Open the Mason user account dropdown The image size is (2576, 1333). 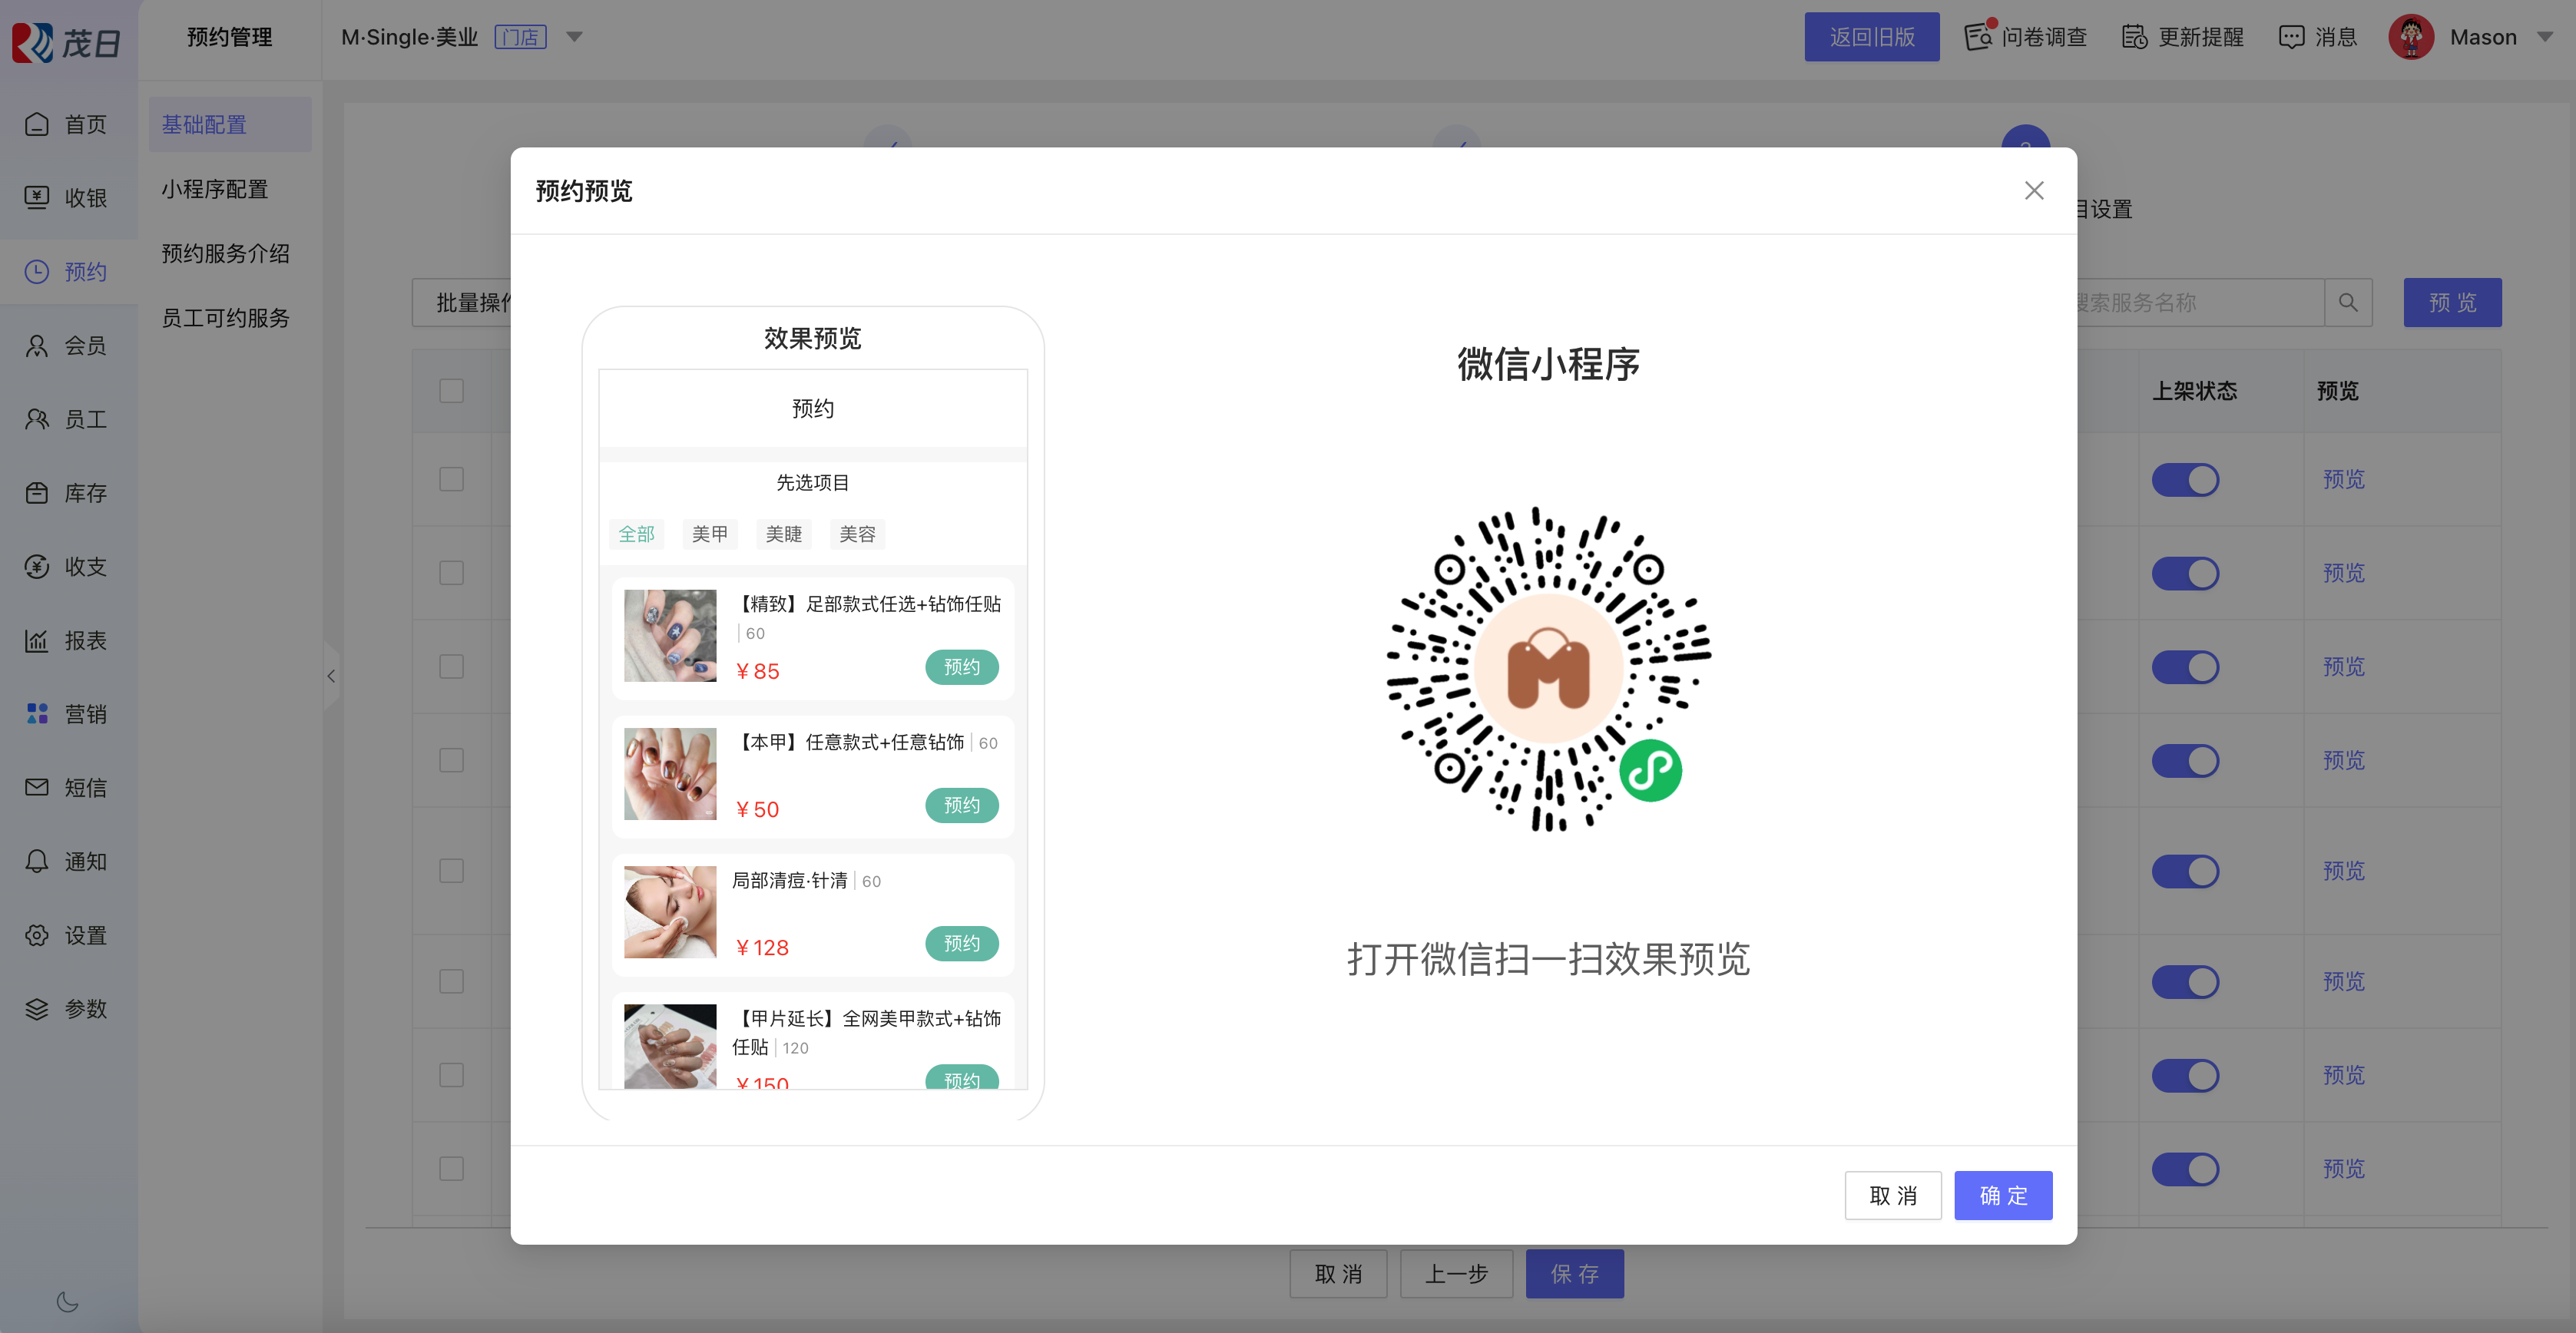[2545, 37]
